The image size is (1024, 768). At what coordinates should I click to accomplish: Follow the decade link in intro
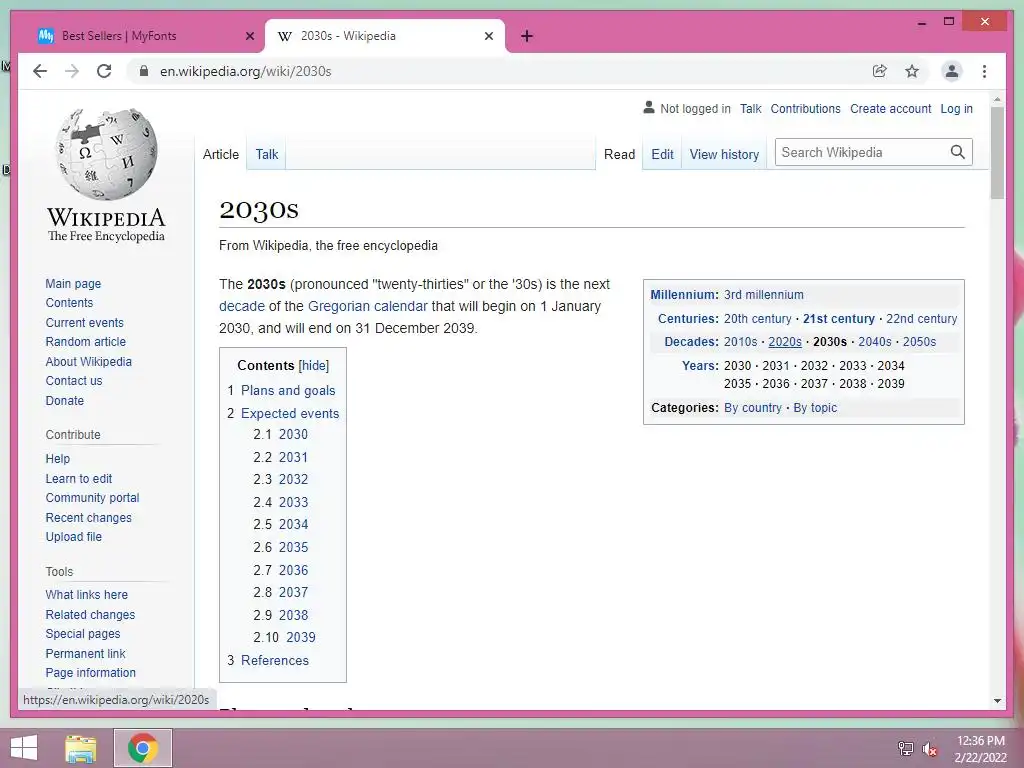[242, 306]
